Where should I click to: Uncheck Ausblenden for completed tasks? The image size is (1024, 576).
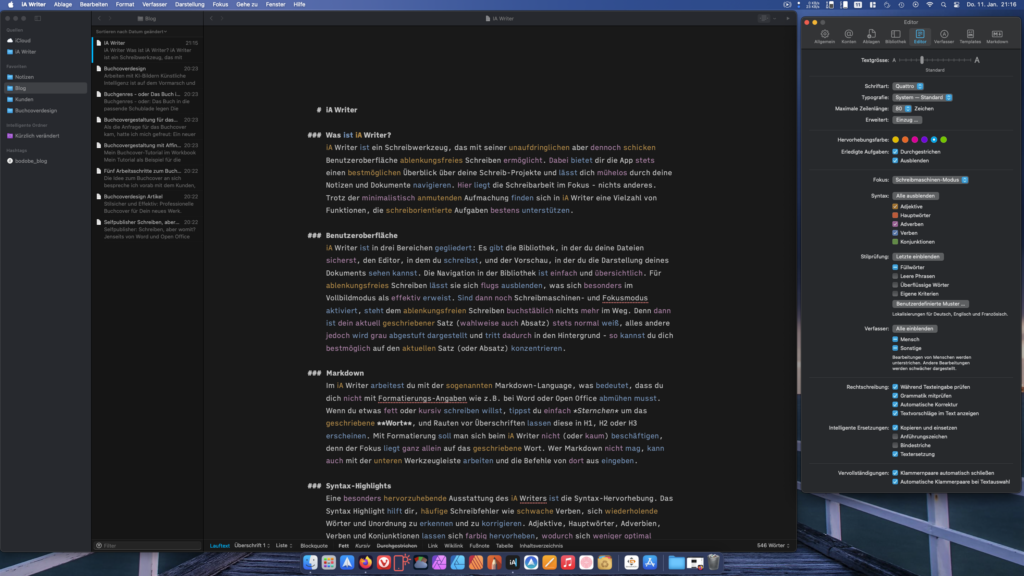pos(895,161)
